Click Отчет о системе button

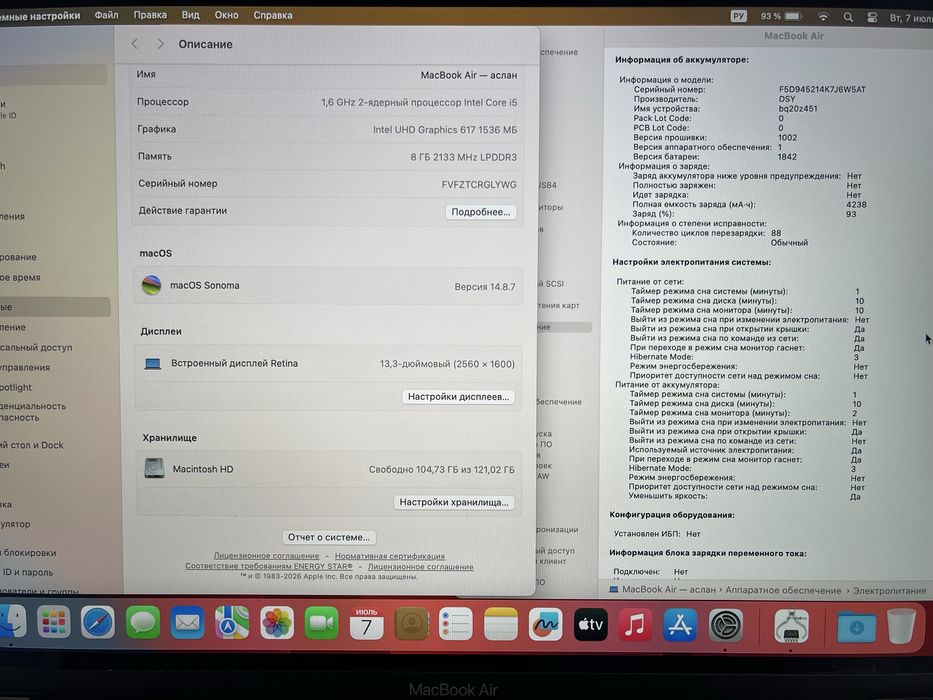pos(328,537)
